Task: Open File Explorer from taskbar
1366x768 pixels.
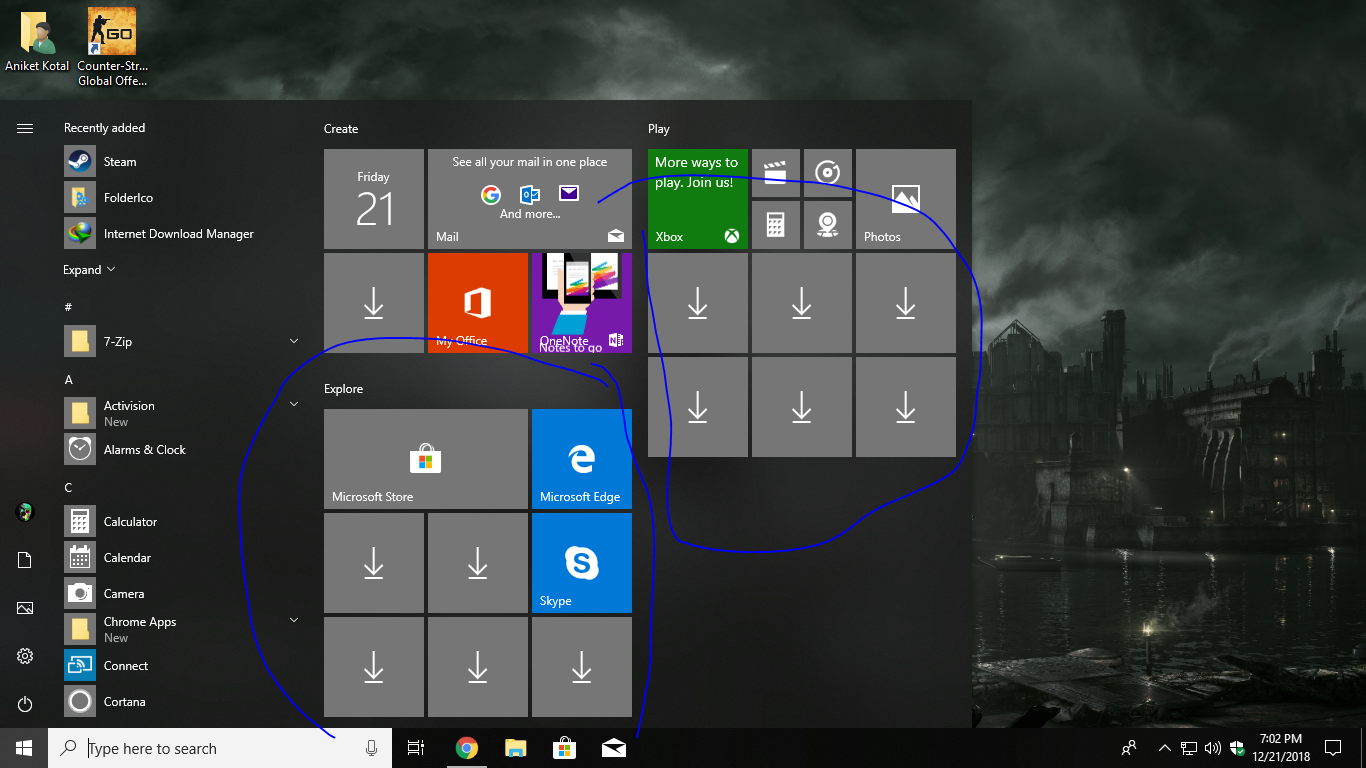Action: pos(515,748)
